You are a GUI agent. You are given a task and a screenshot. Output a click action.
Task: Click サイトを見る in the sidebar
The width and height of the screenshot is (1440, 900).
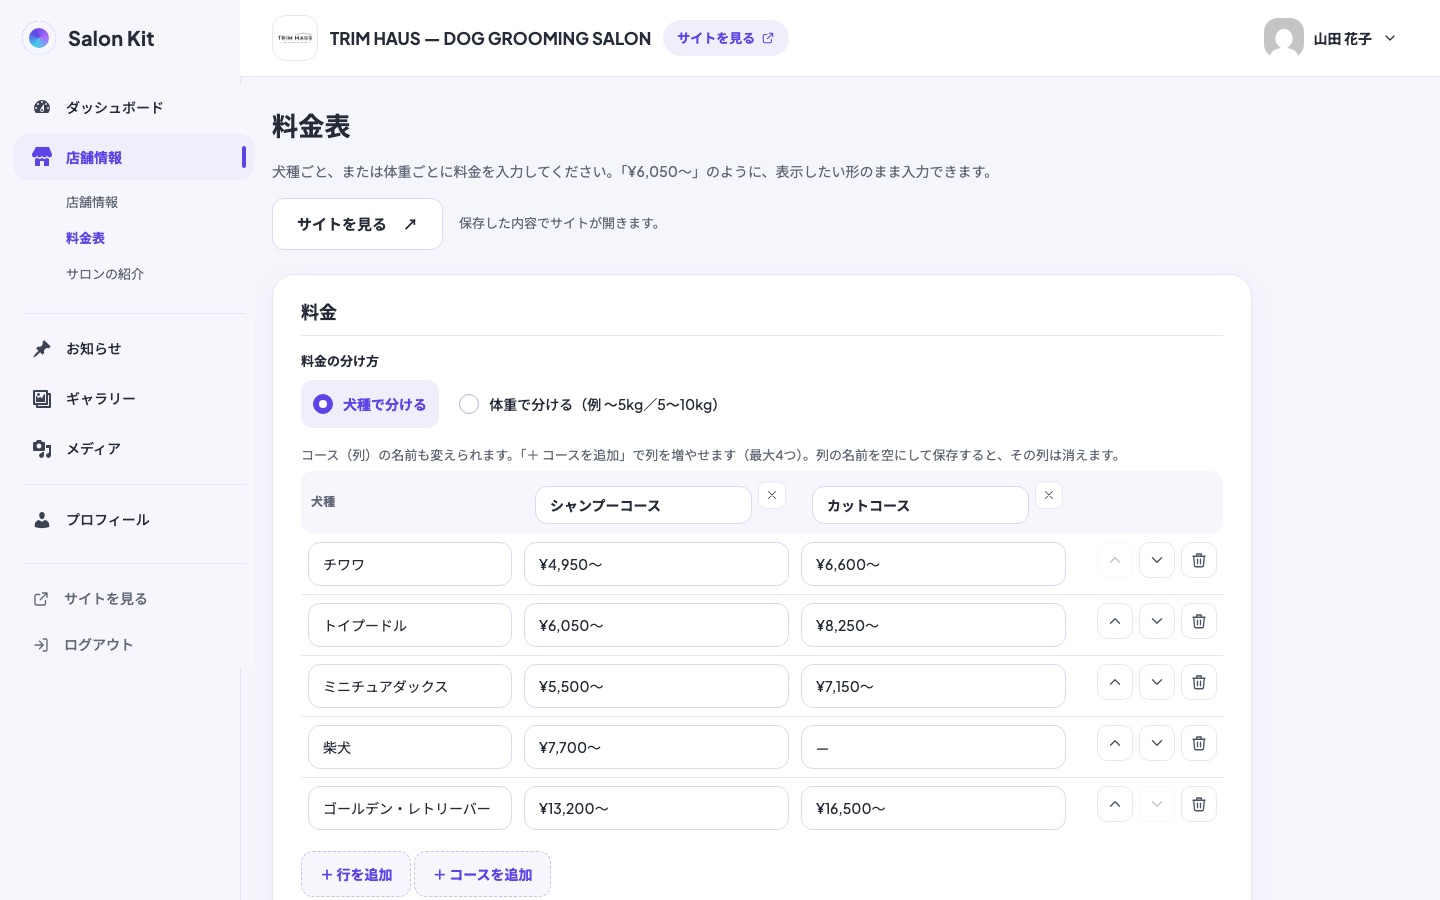(x=105, y=598)
